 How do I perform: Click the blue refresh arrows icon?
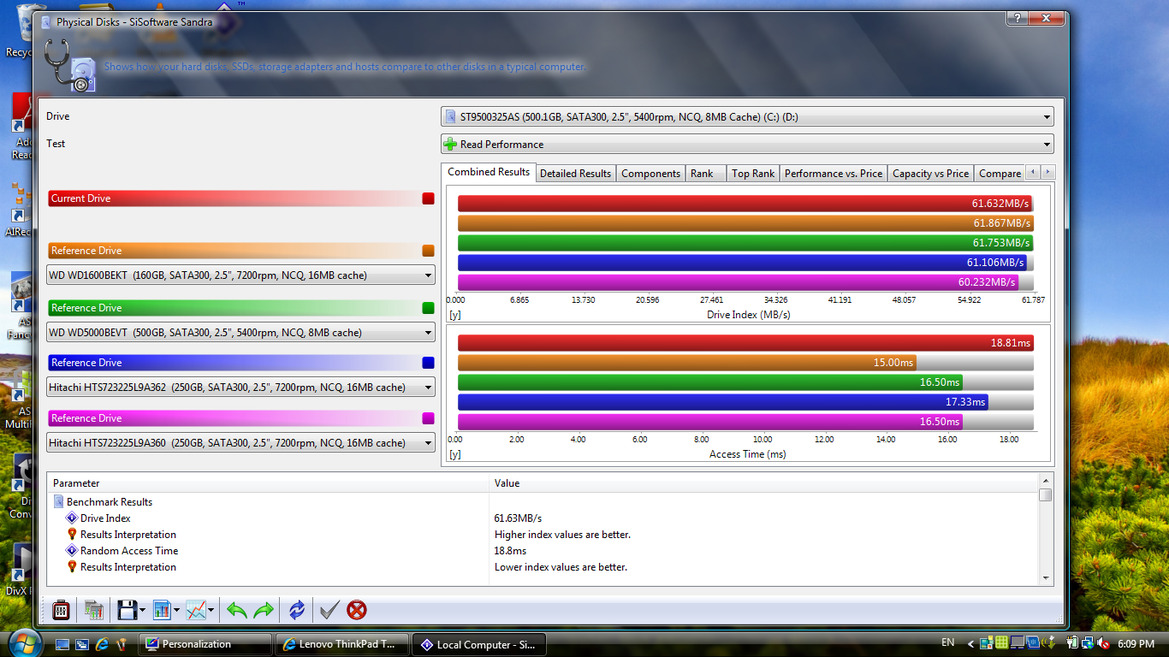pyautogui.click(x=297, y=610)
